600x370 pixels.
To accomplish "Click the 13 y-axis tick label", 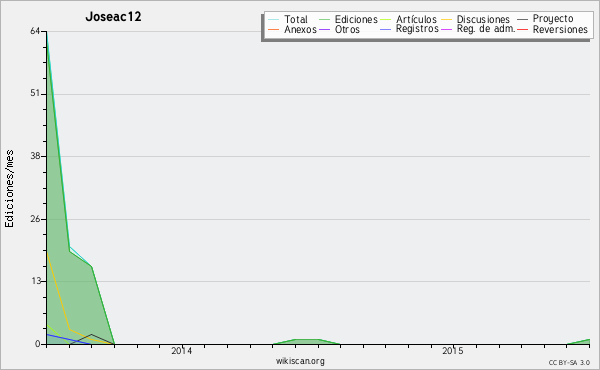I will coord(35,281).
